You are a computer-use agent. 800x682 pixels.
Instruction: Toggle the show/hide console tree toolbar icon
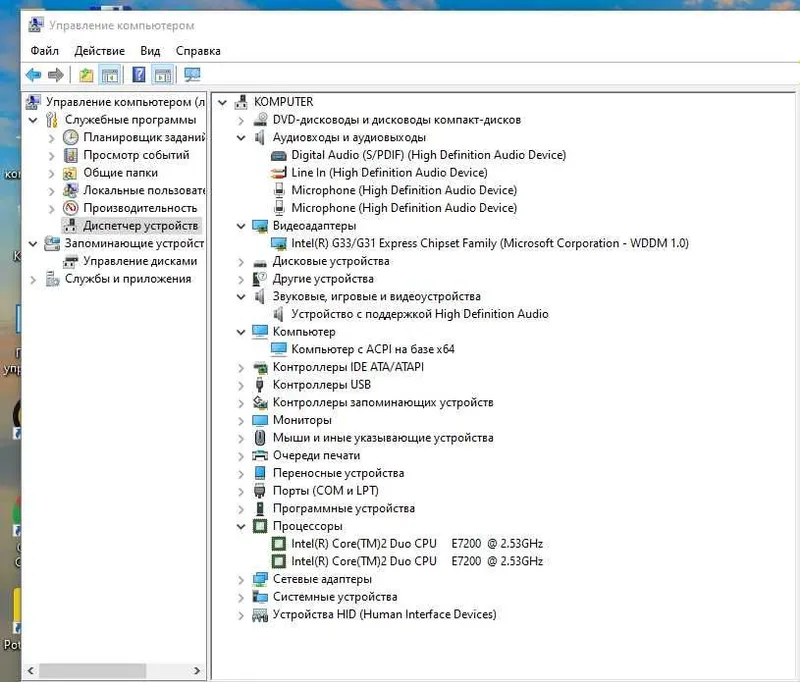pos(110,75)
